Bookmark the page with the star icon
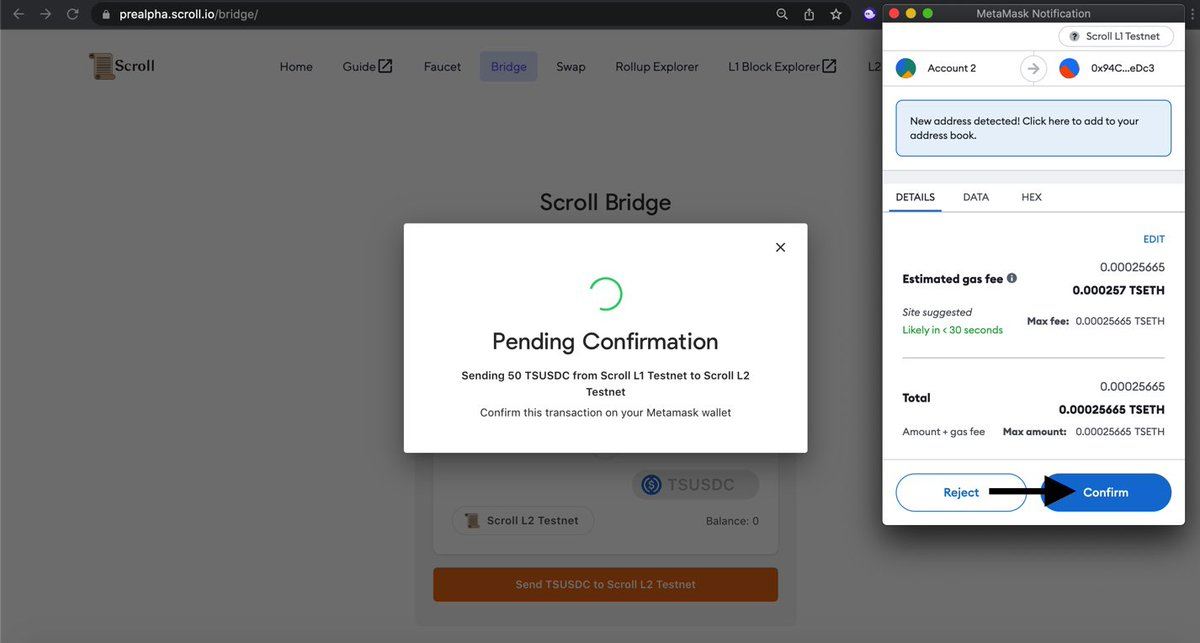Image resolution: width=1200 pixels, height=643 pixels. (836, 15)
